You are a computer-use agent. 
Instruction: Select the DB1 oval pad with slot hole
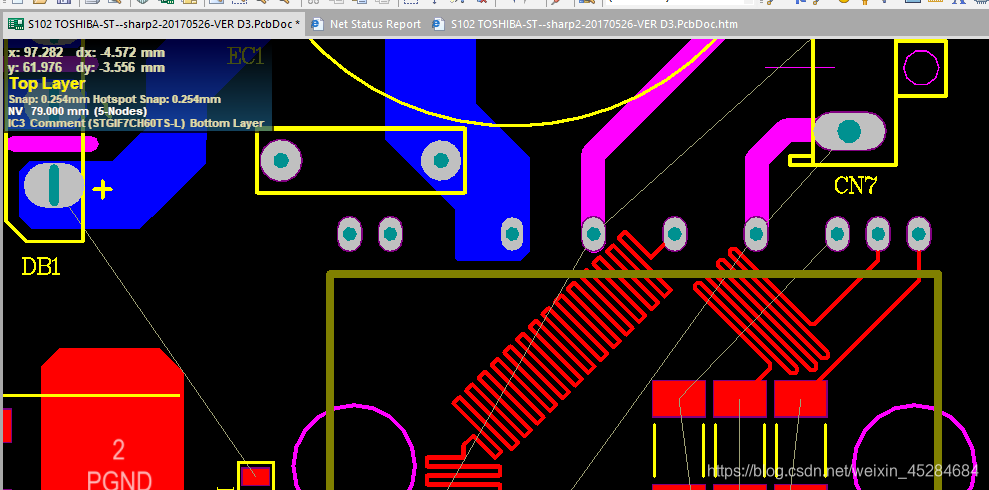pyautogui.click(x=54, y=185)
